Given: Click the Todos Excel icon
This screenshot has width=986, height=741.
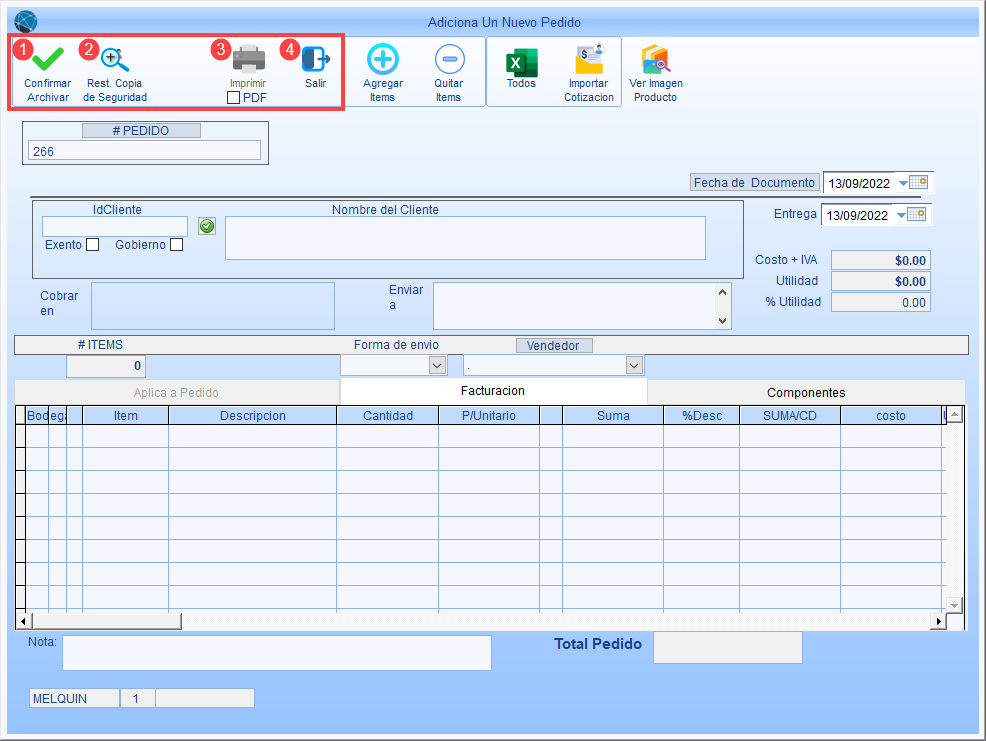Looking at the screenshot, I should click(x=522, y=63).
